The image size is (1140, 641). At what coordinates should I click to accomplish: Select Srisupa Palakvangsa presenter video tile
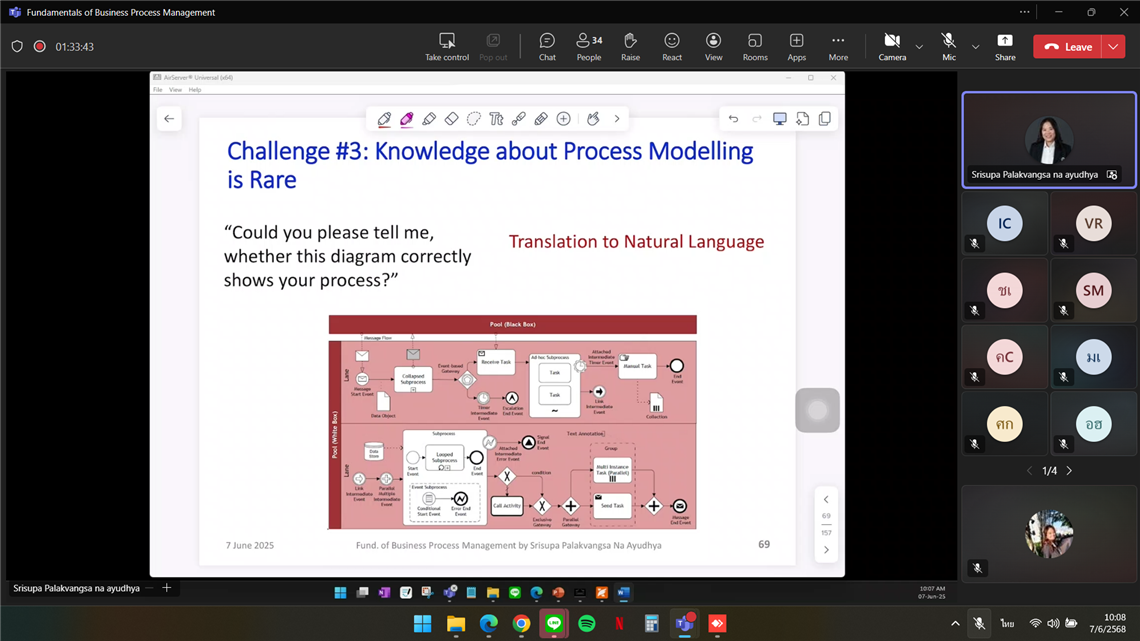[x=1048, y=140]
